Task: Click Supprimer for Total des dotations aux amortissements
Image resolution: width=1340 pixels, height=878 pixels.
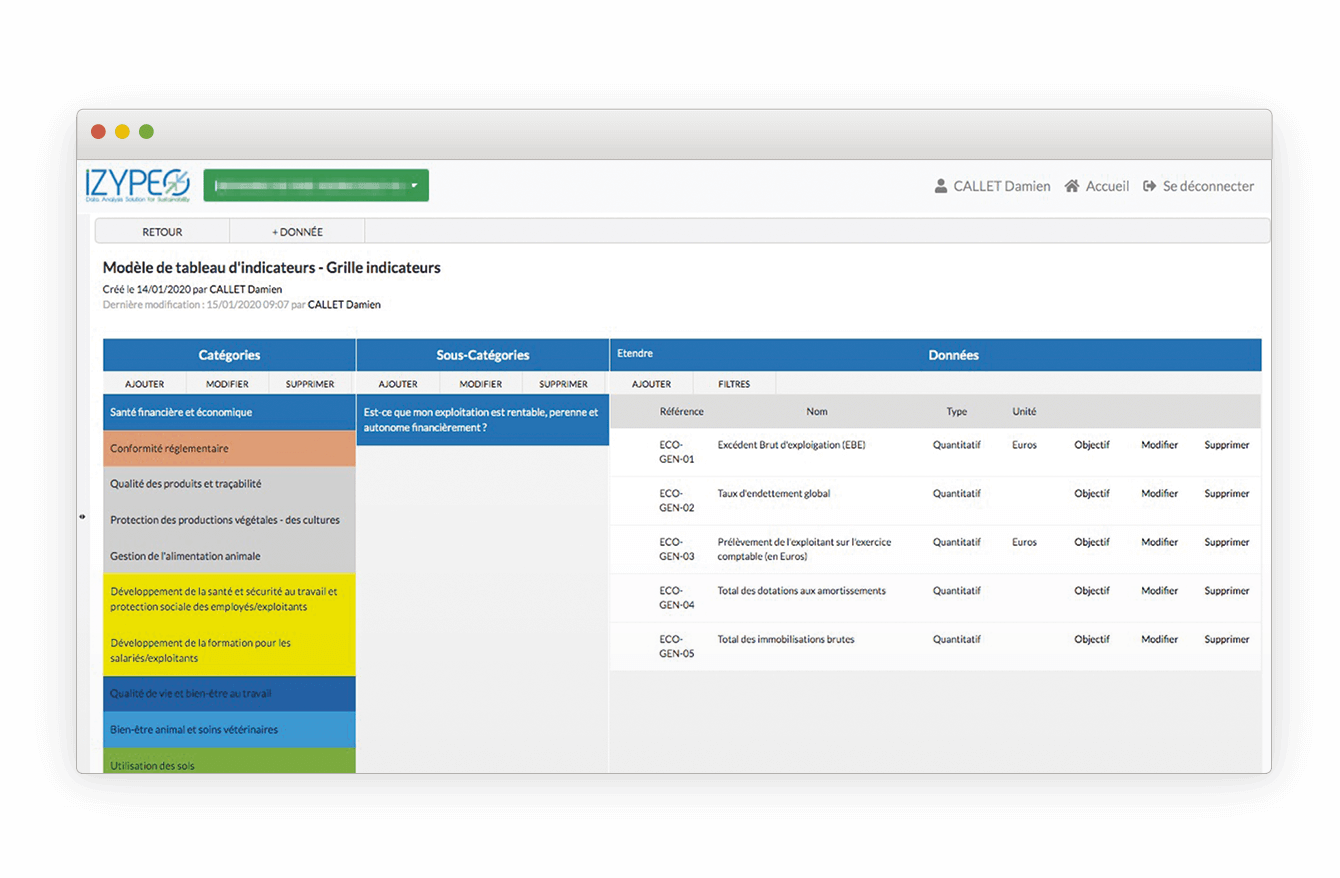Action: [x=1226, y=591]
